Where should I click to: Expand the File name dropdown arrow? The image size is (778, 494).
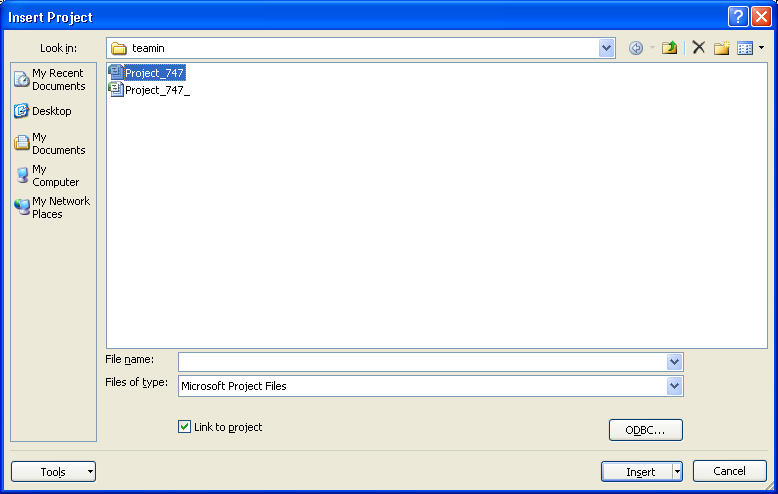pyautogui.click(x=674, y=362)
